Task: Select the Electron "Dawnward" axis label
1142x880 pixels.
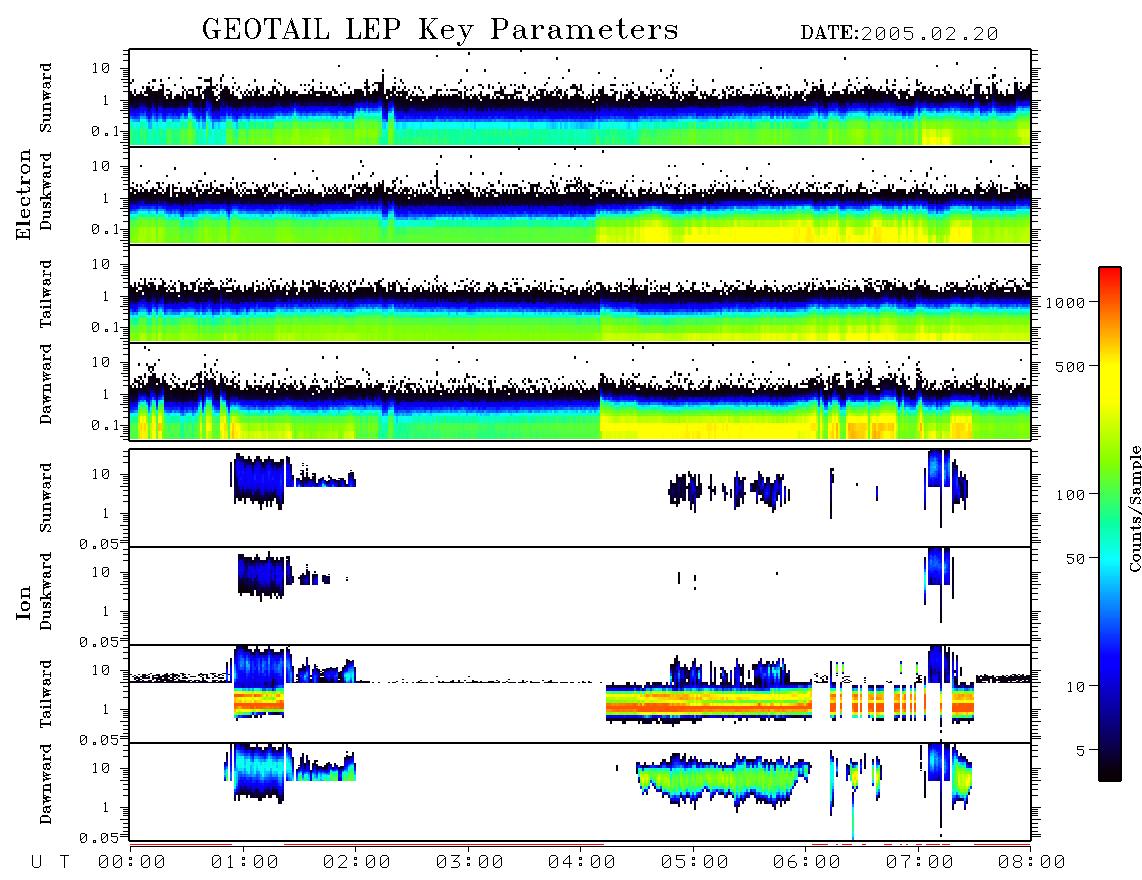Action: 46,384
